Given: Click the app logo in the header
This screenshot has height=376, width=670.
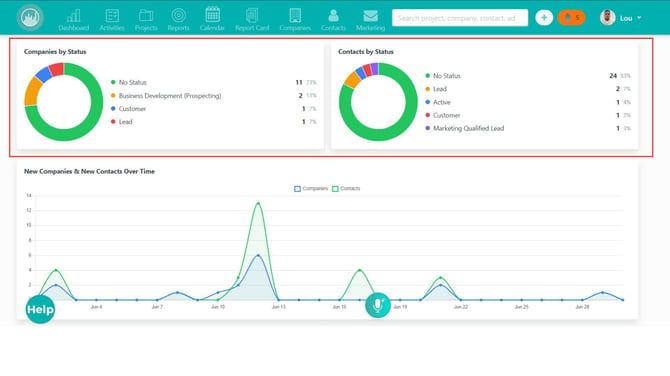Looking at the screenshot, I should [30, 18].
